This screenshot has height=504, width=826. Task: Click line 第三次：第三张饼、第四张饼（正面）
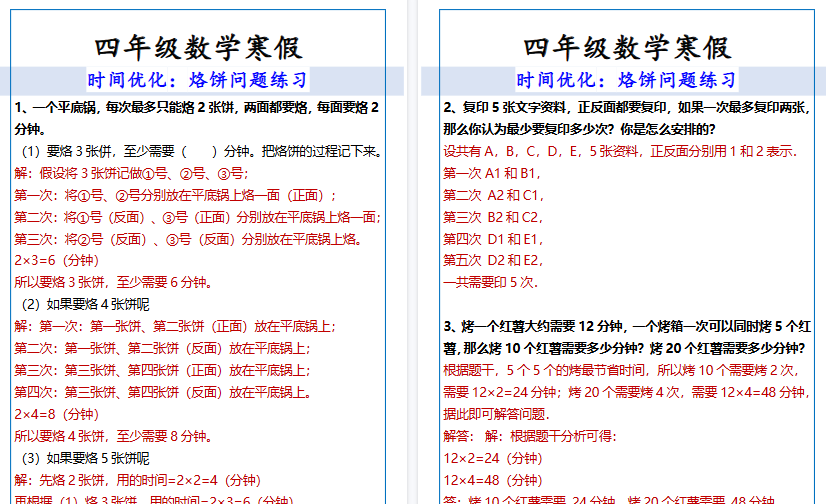tap(162, 371)
